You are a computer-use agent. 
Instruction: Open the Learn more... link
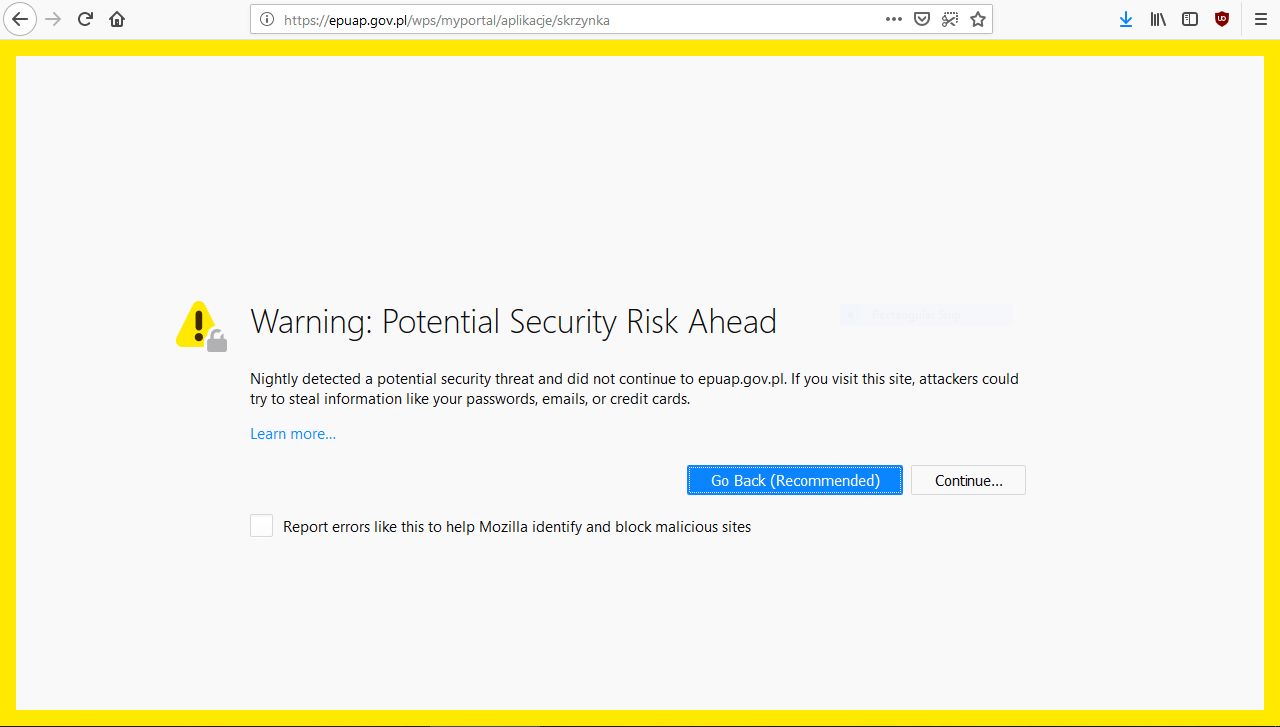click(x=293, y=434)
